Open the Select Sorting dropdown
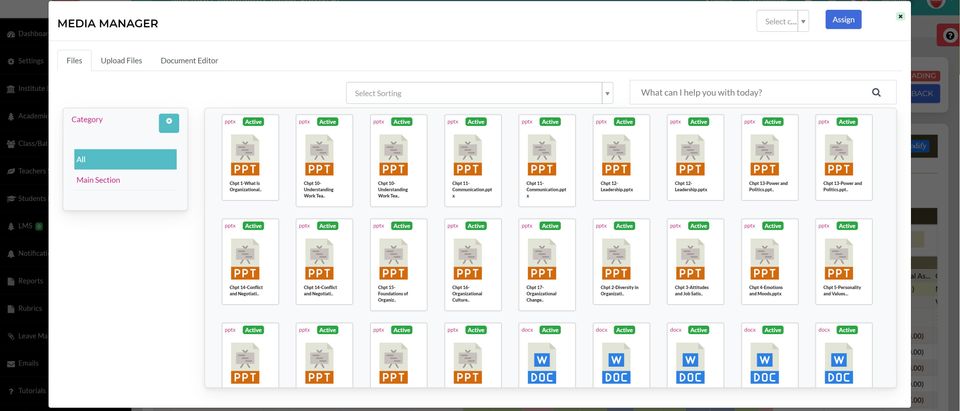The width and height of the screenshot is (960, 411). tap(480, 93)
